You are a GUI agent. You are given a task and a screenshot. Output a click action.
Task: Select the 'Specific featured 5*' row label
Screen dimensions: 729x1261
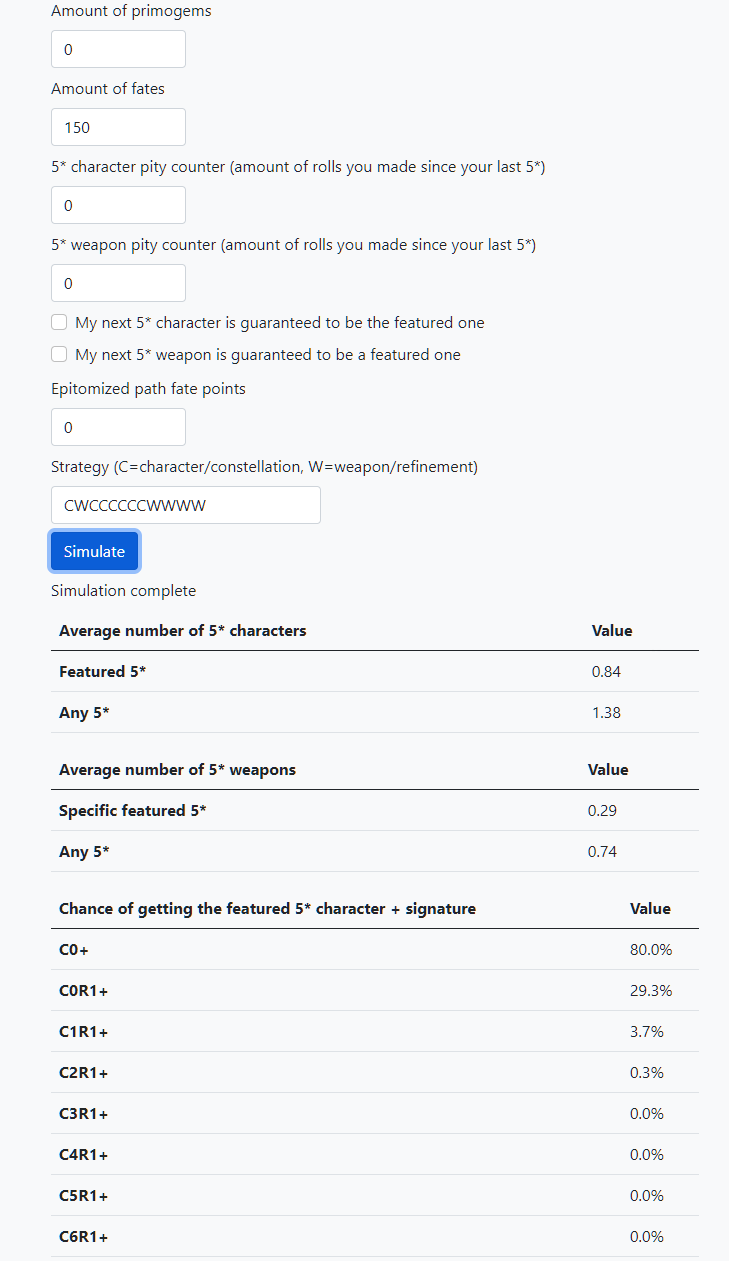coord(132,811)
